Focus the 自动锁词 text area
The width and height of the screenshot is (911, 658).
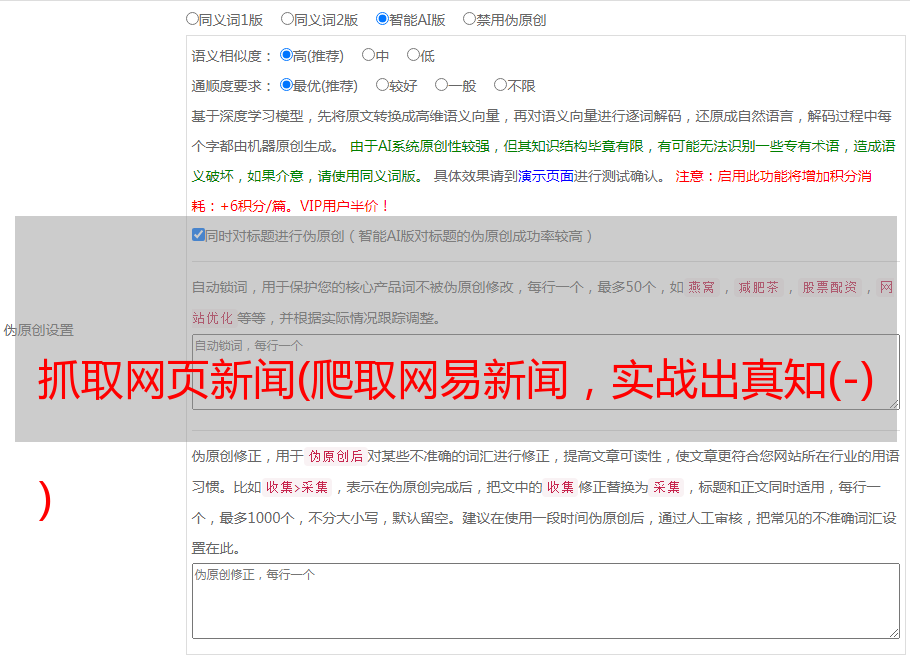(x=546, y=372)
